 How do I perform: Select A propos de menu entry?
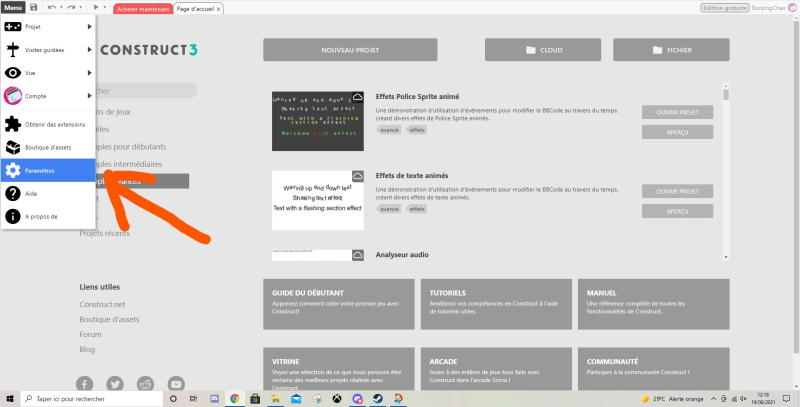coord(48,217)
